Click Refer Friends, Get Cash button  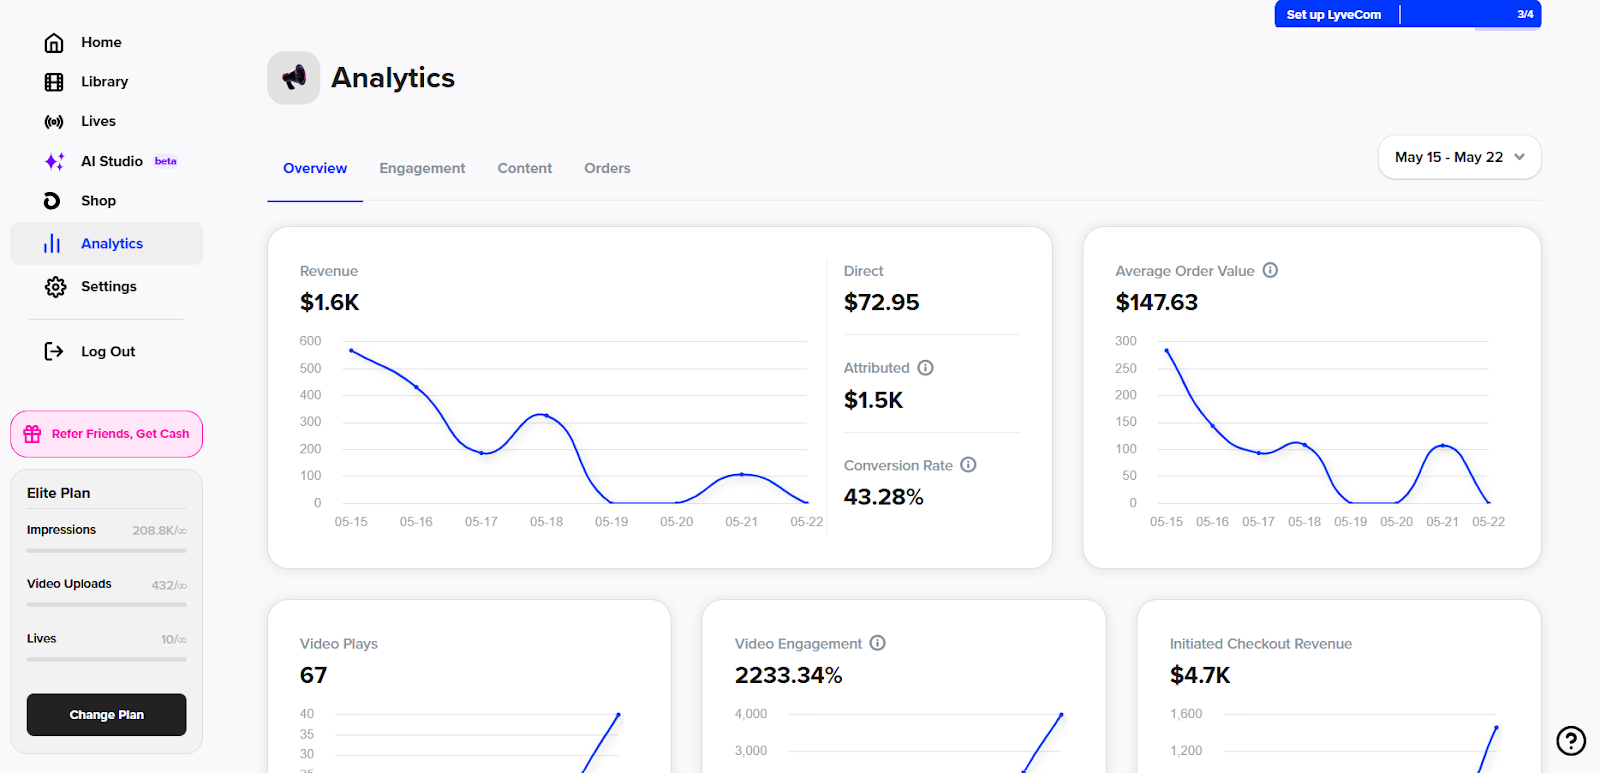[x=107, y=434]
